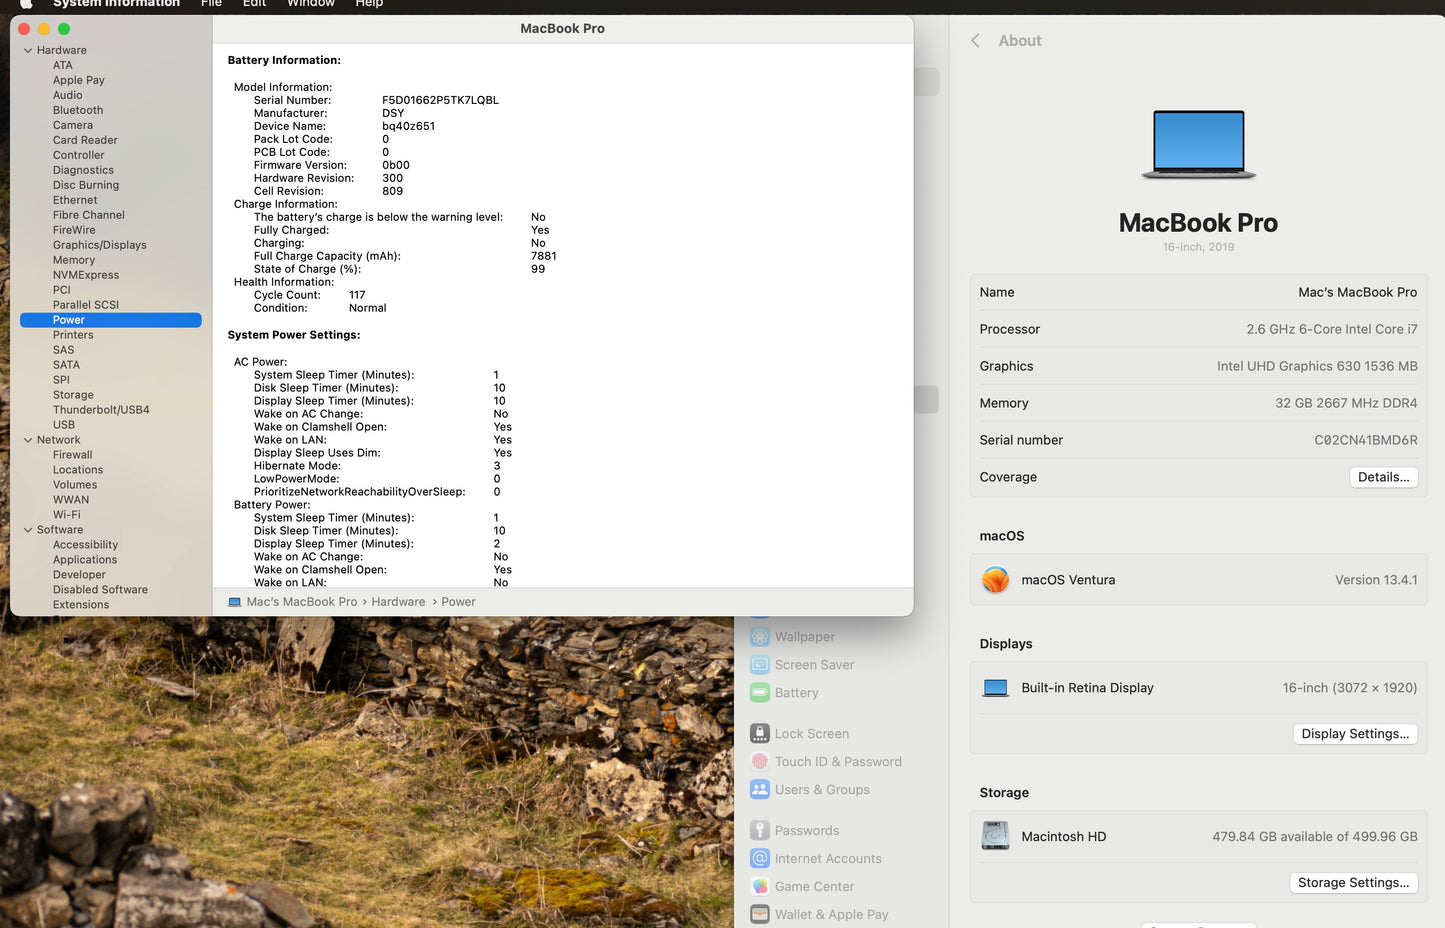Open the Window menu in menu bar
Viewport: 1445px width, 928px height.
[x=311, y=4]
